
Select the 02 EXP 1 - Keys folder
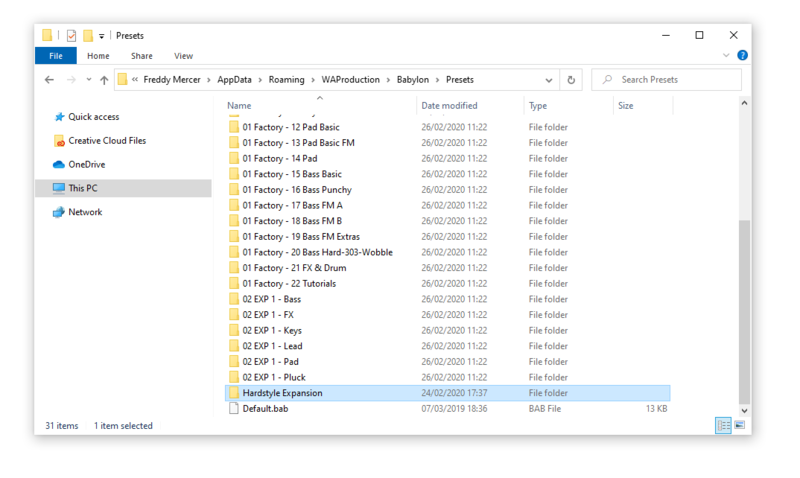click(x=271, y=331)
